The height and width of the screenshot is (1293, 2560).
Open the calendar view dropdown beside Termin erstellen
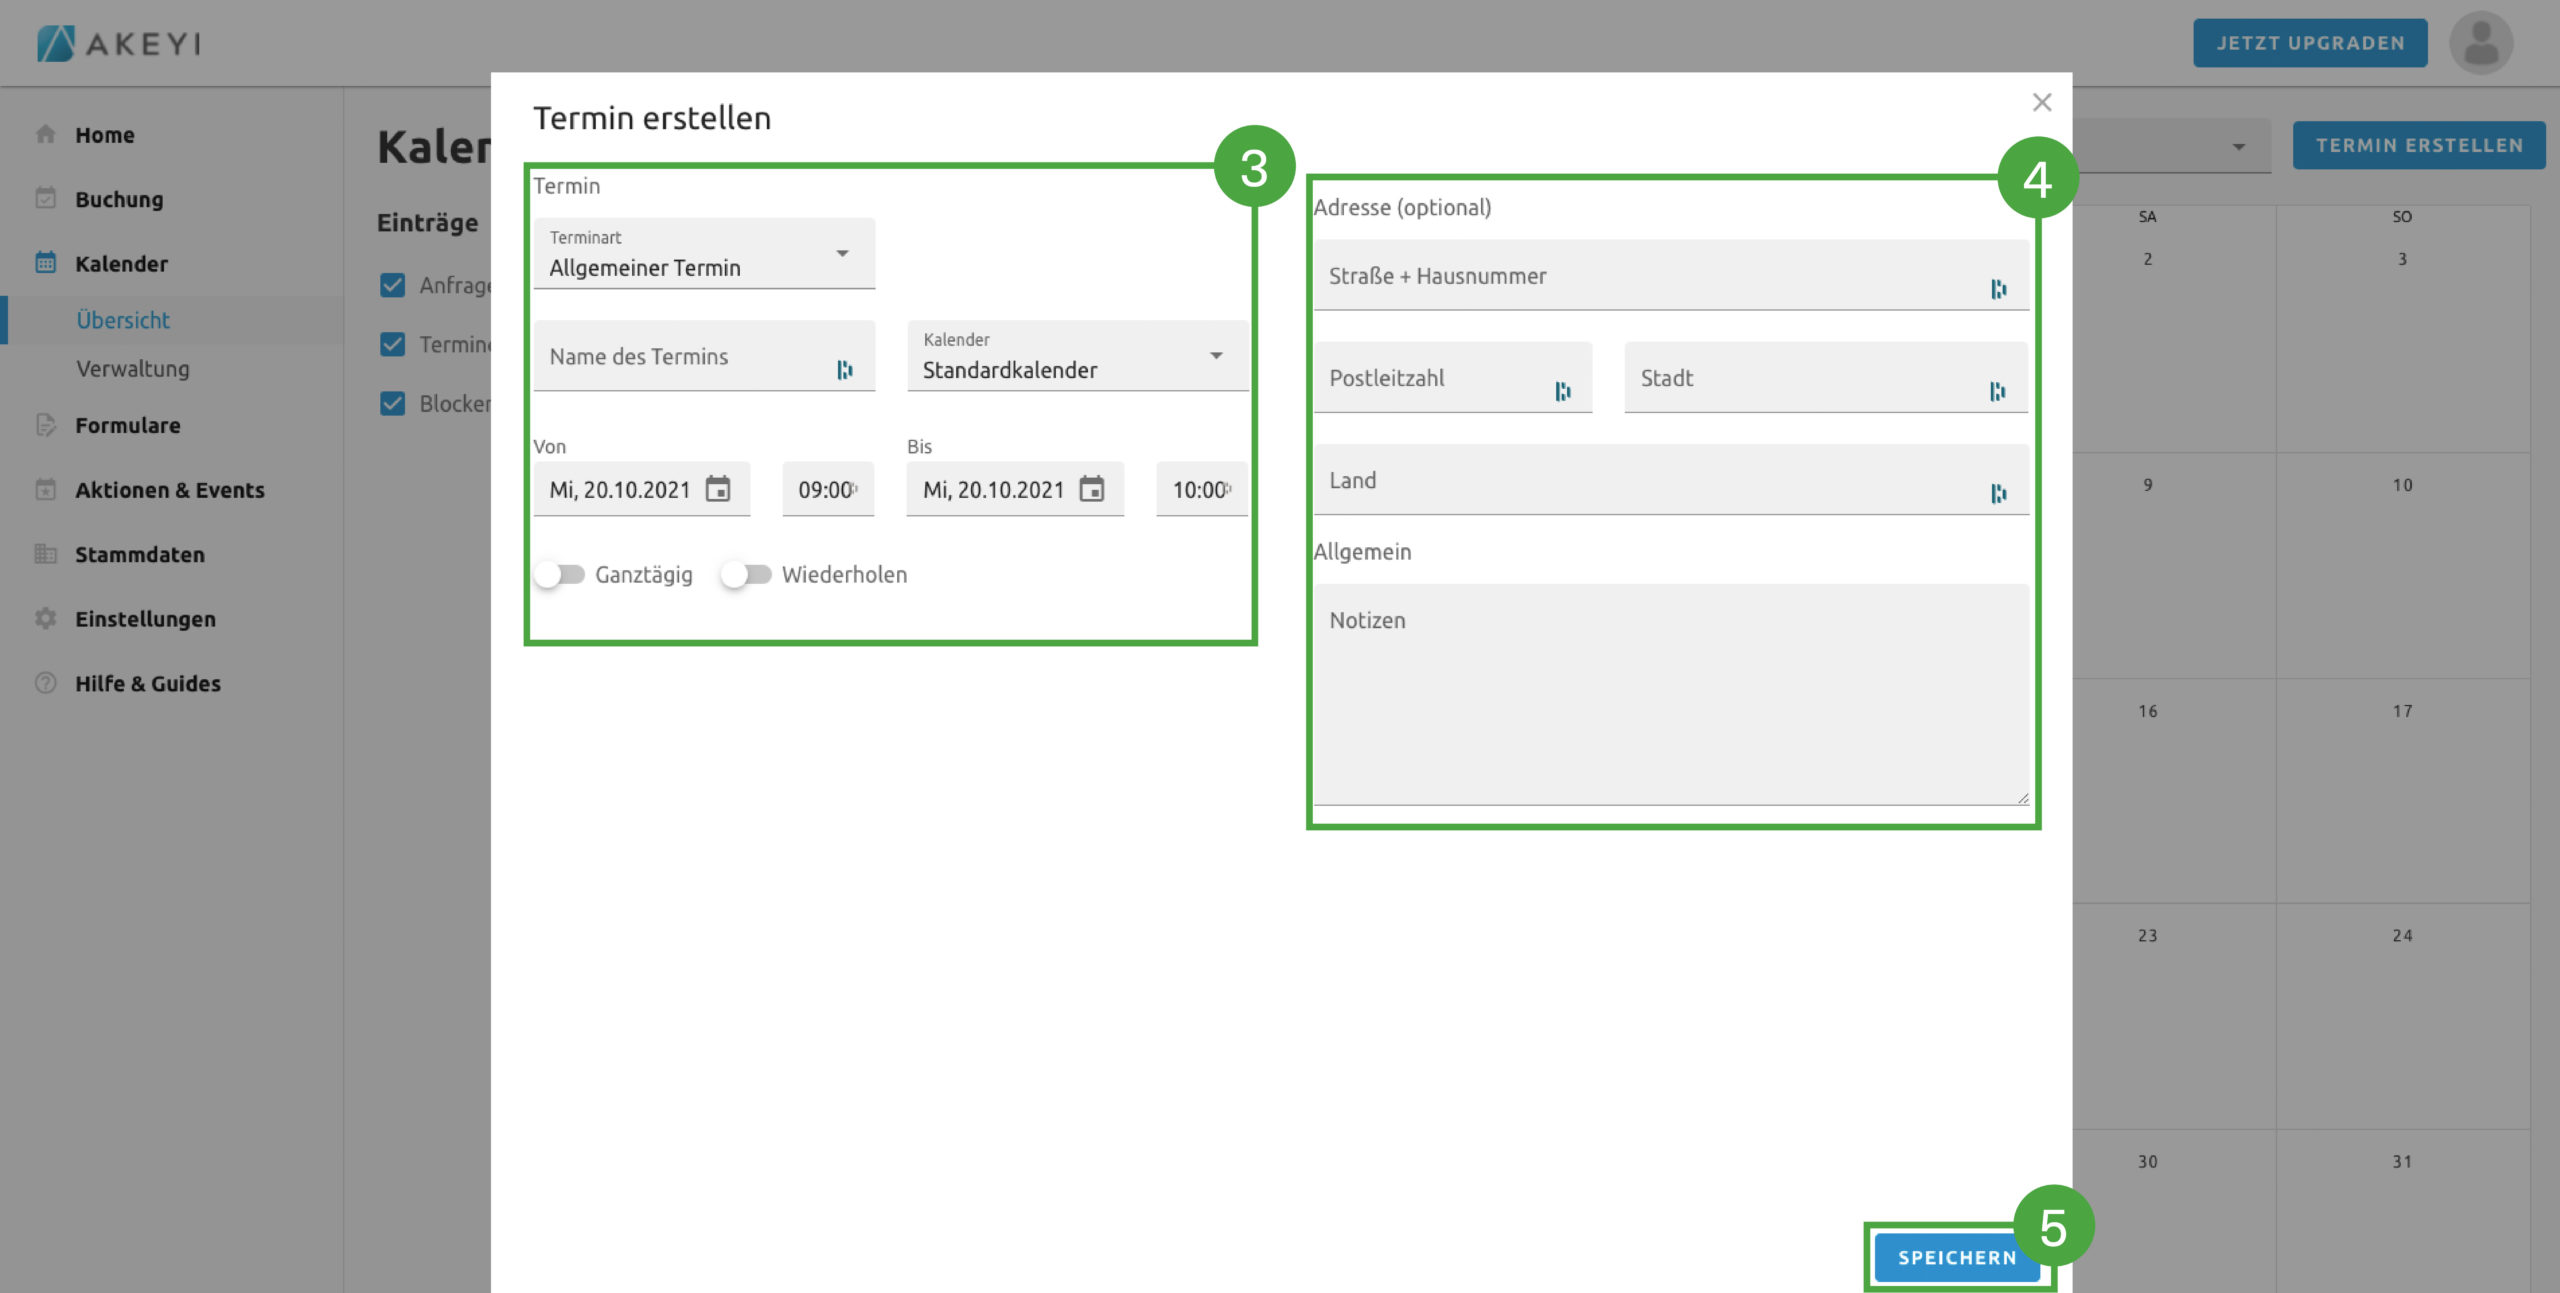pyautogui.click(x=2238, y=147)
